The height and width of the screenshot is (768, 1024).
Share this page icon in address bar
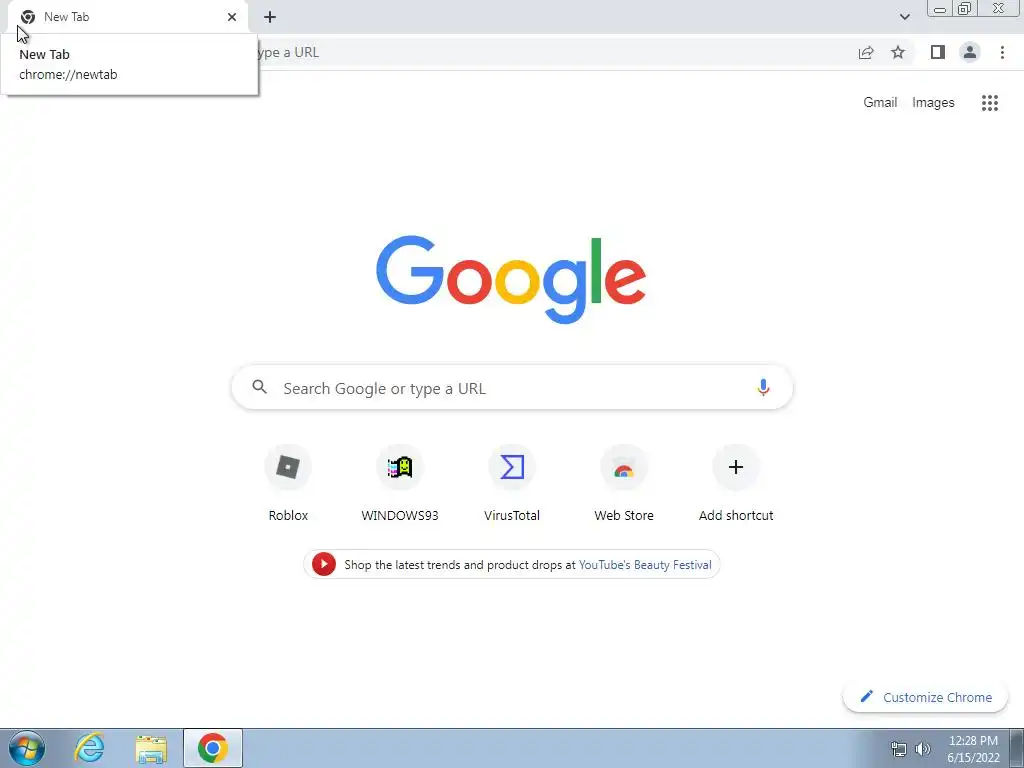(x=866, y=52)
